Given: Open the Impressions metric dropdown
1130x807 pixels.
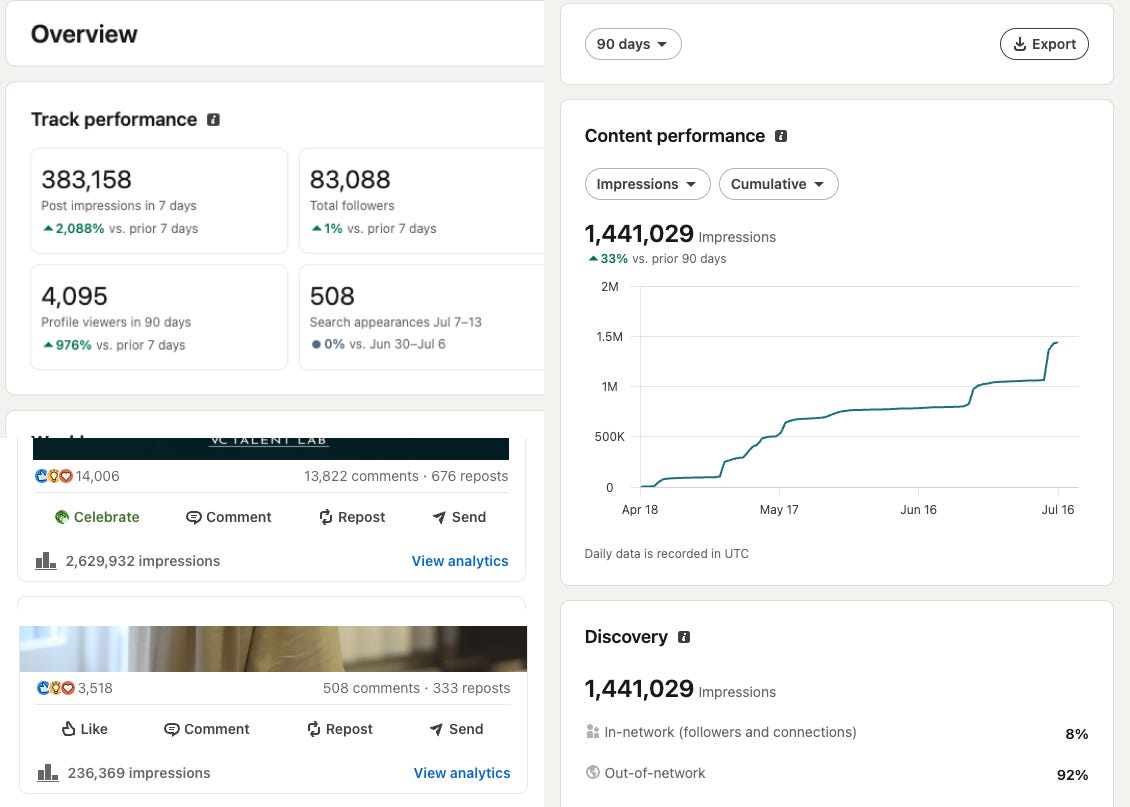Looking at the screenshot, I should click(x=647, y=184).
